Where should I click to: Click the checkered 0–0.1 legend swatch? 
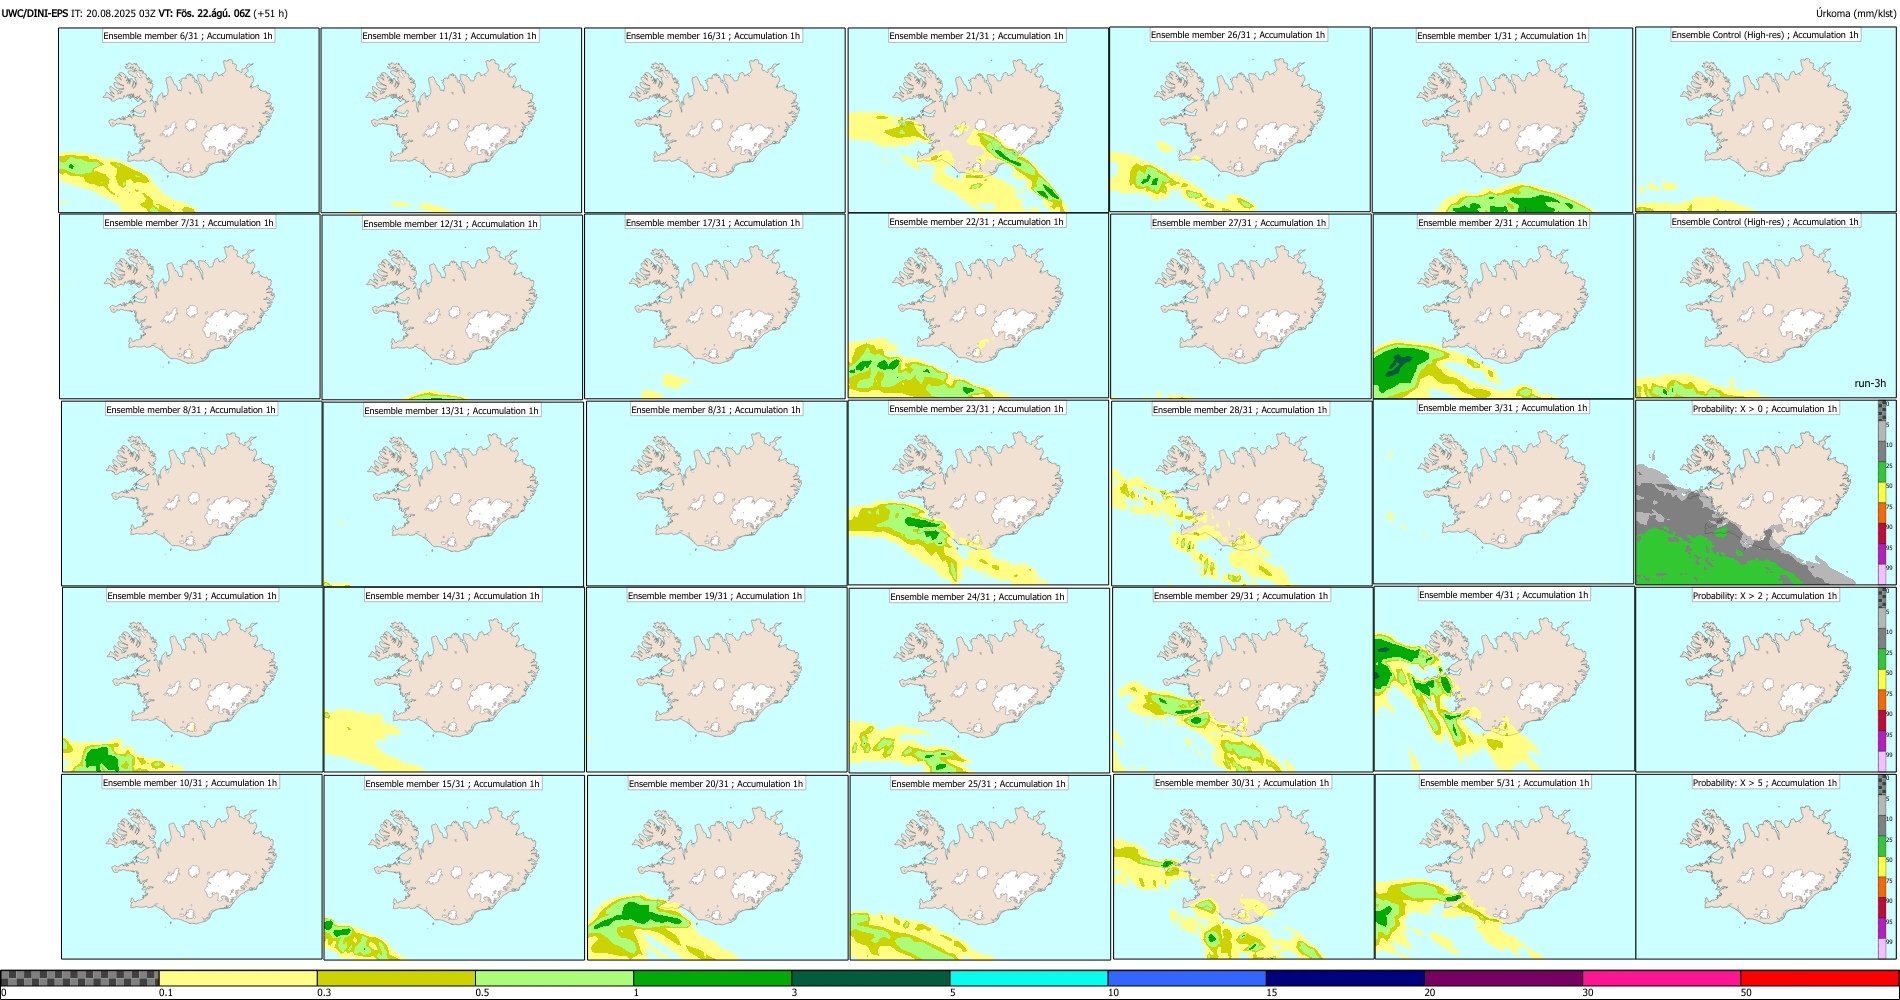(80, 978)
